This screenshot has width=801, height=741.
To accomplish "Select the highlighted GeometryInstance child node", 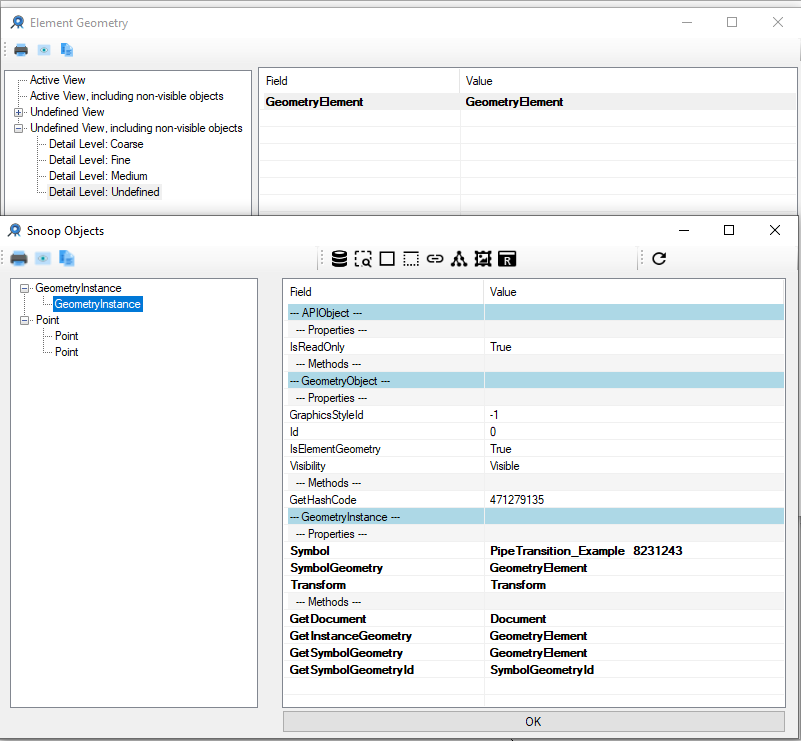I will (98, 304).
